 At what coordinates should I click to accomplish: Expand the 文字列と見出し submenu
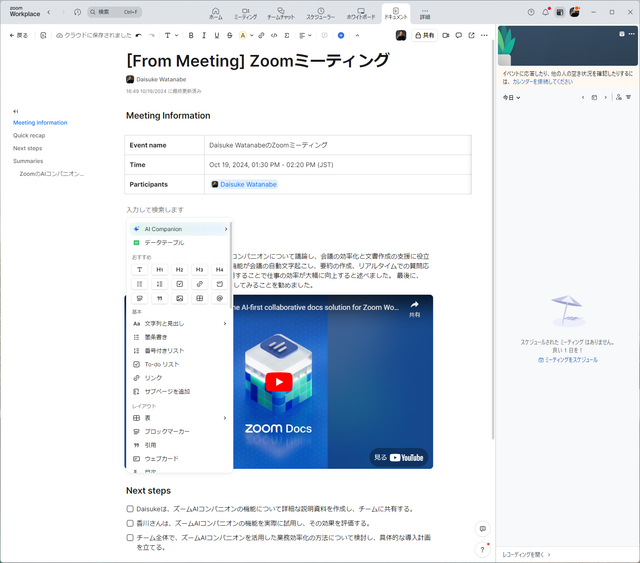click(179, 323)
